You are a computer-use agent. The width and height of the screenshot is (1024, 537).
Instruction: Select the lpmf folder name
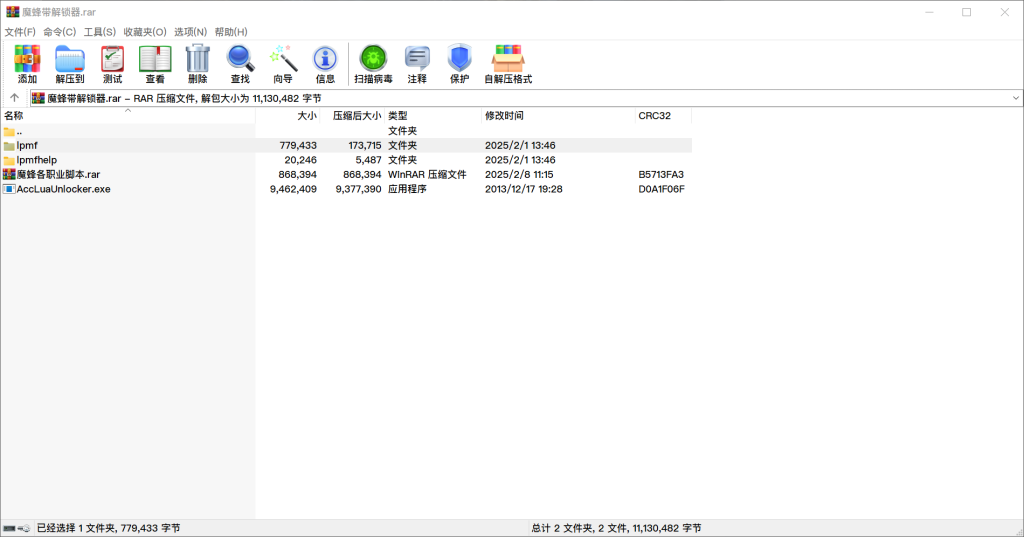27,146
